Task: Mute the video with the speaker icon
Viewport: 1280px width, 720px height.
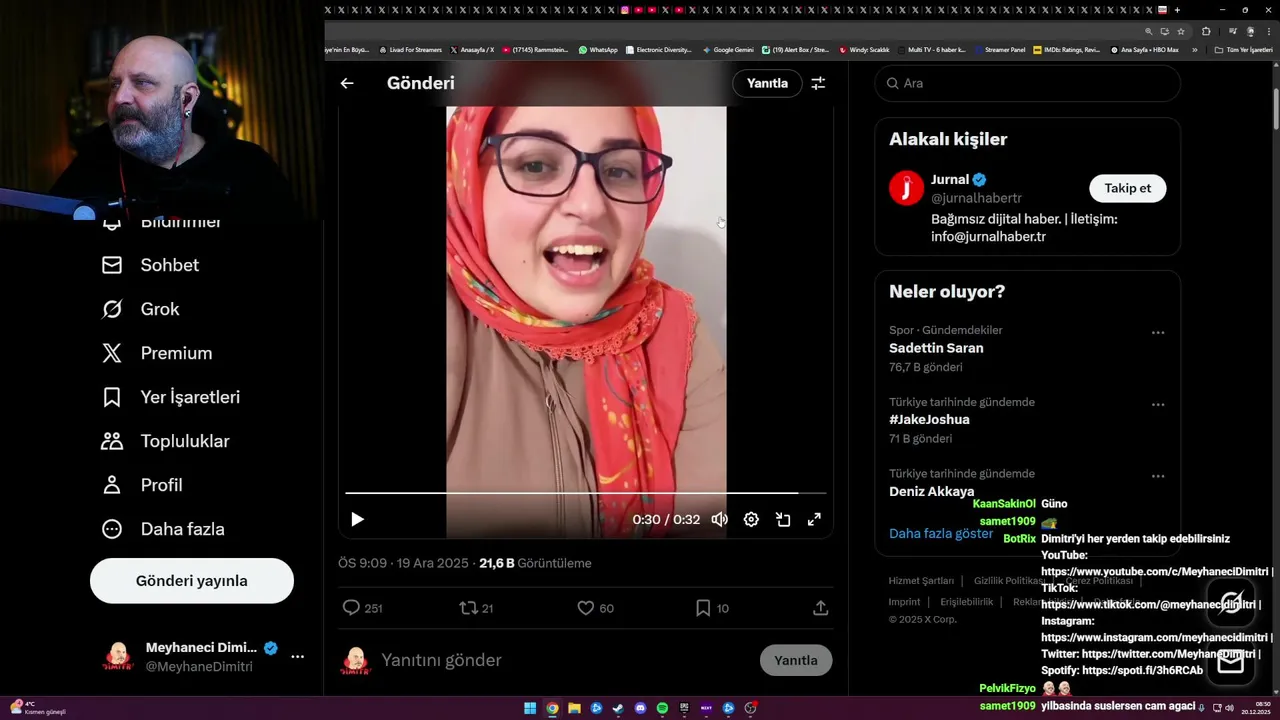Action: (719, 519)
